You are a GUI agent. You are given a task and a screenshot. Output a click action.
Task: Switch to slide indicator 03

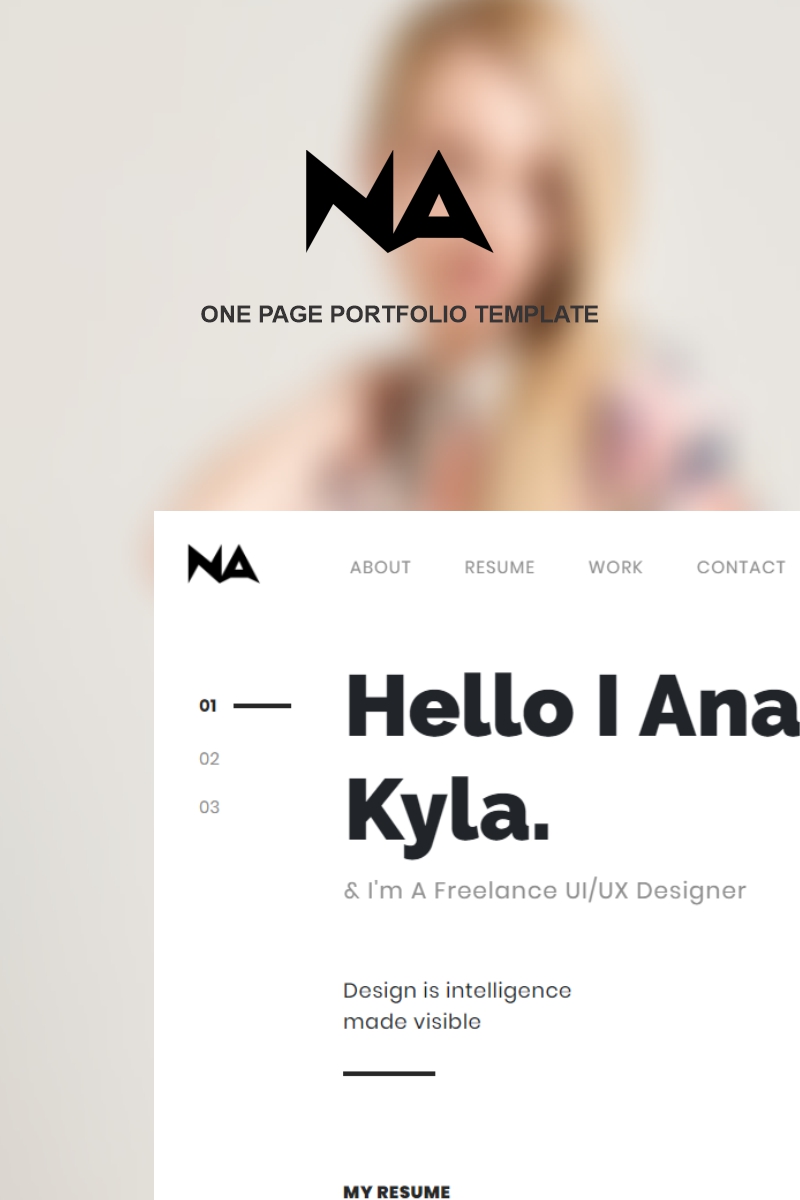tap(209, 807)
